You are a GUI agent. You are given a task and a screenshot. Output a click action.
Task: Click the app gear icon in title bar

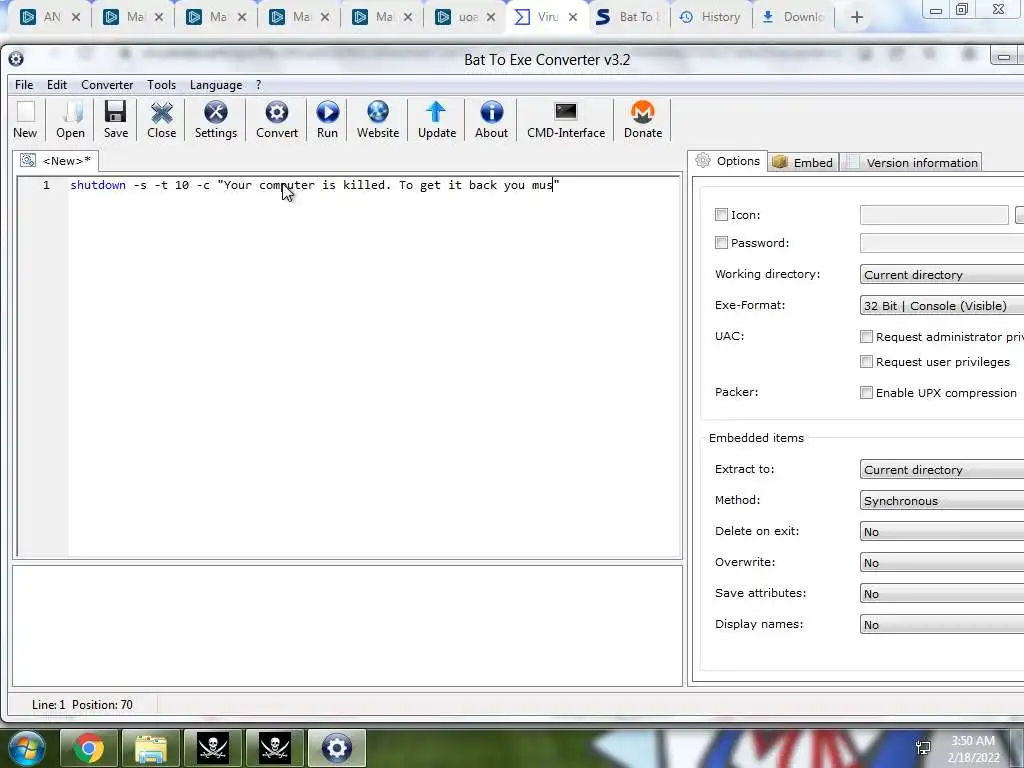[16, 59]
